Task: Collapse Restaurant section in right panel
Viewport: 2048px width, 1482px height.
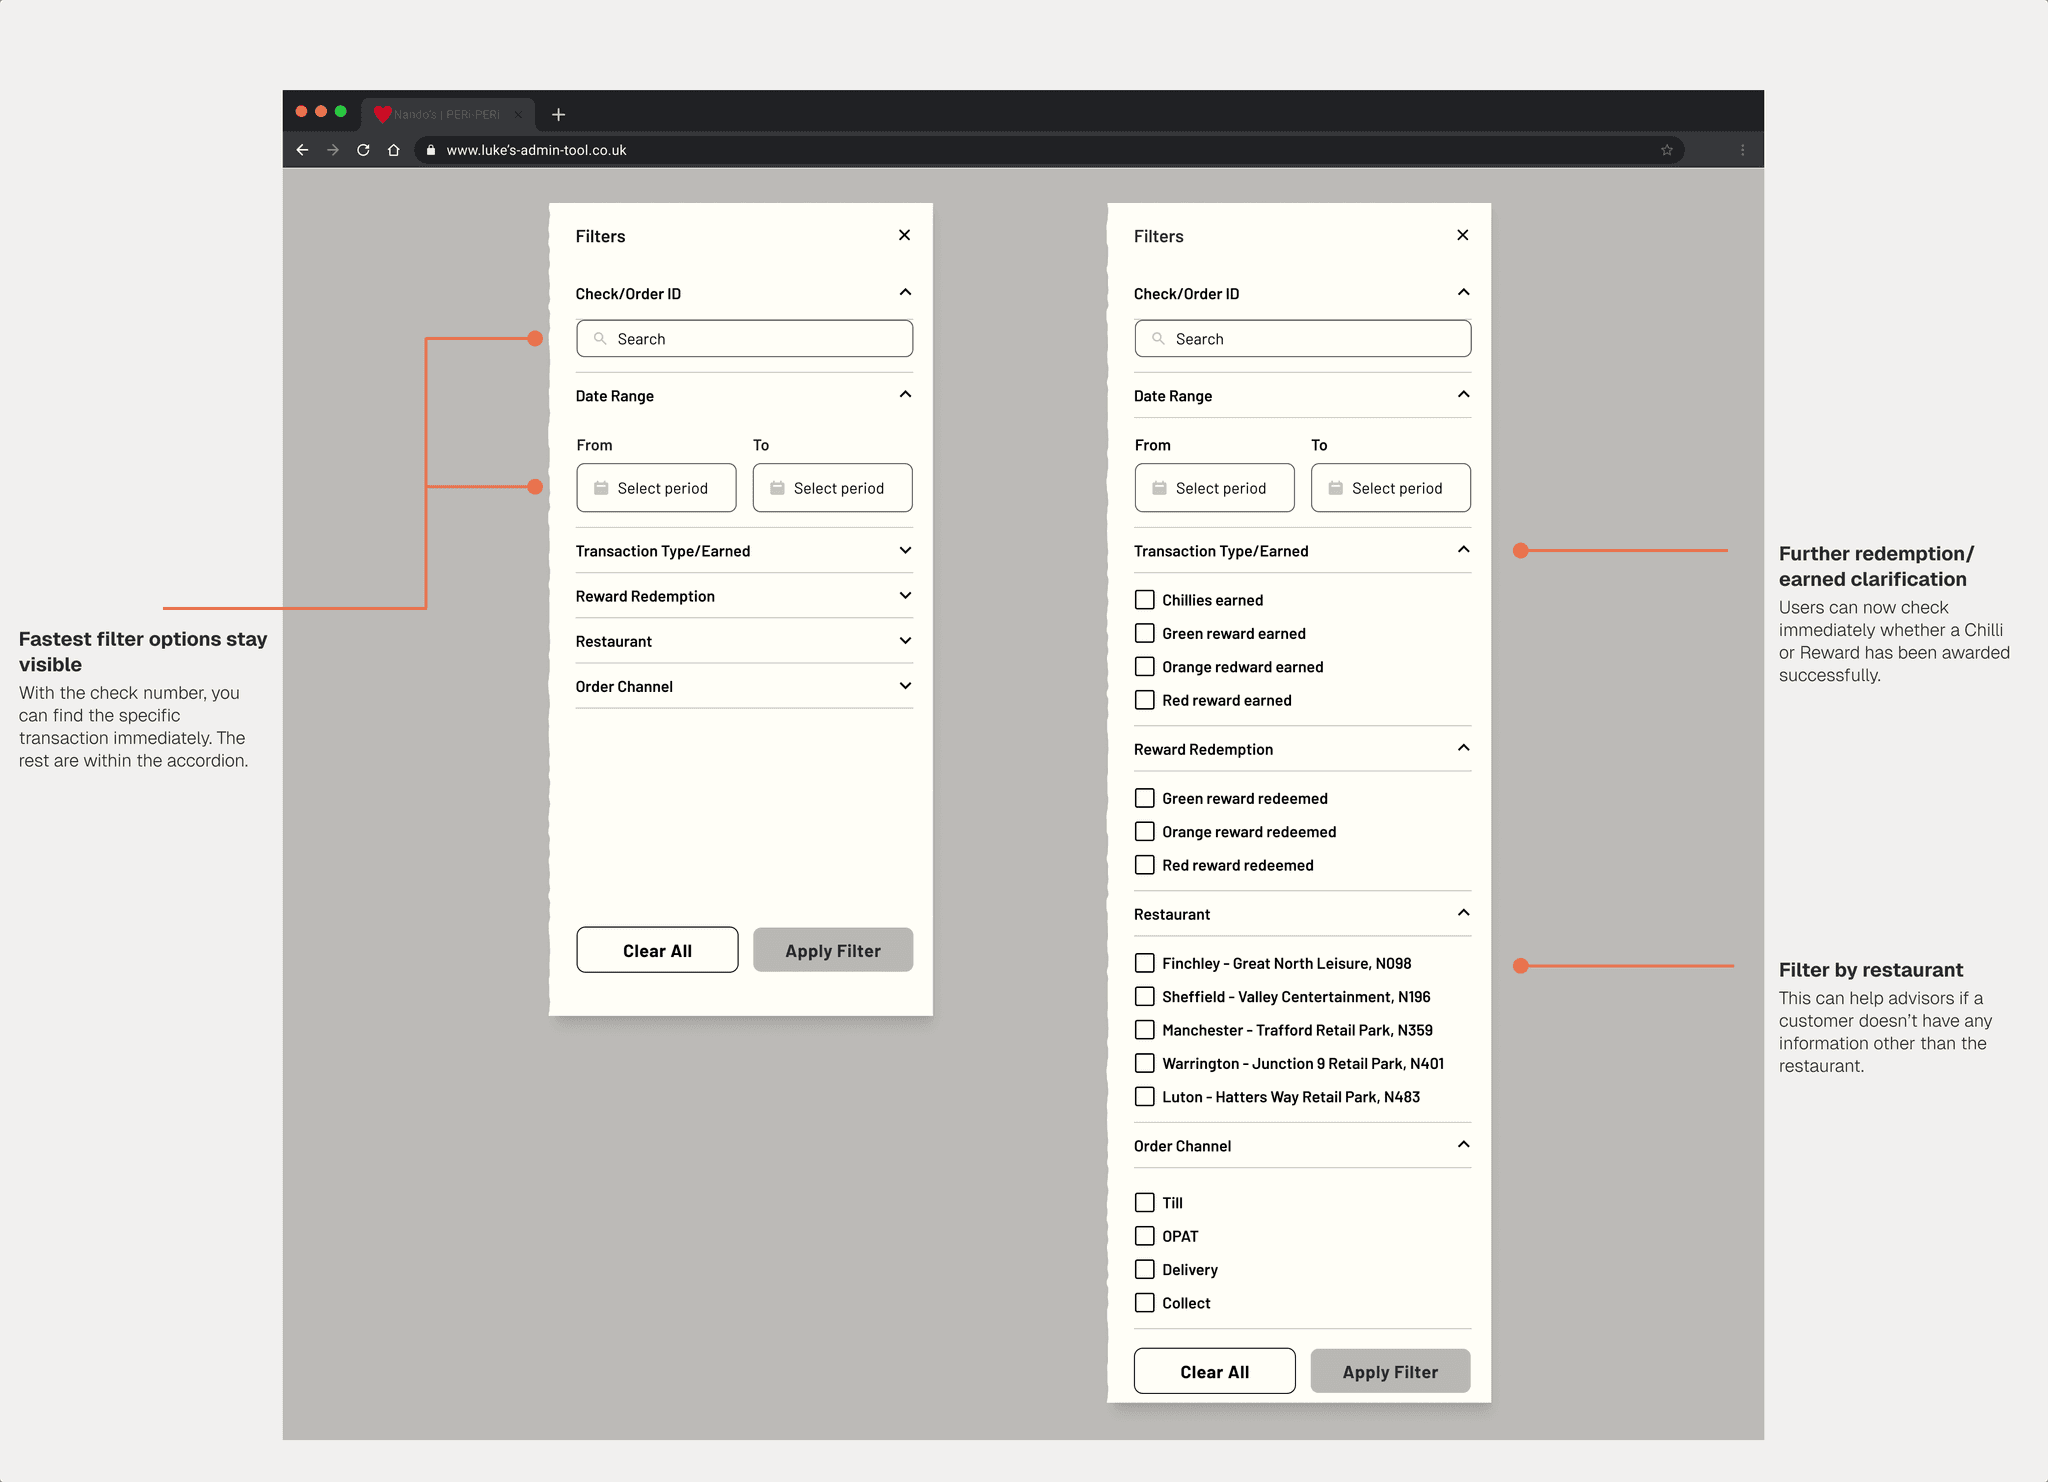Action: click(1463, 913)
